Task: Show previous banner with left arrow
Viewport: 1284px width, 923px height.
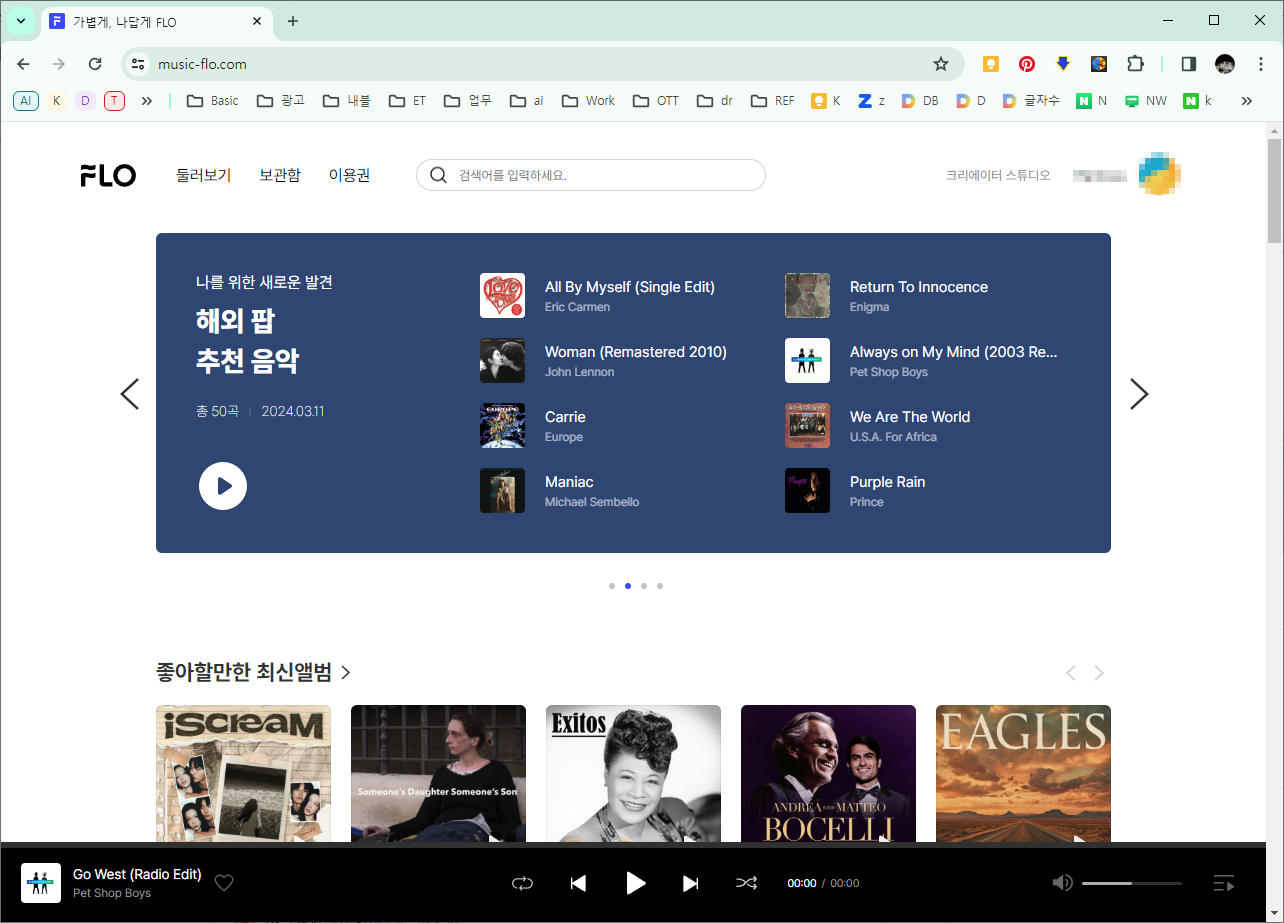Action: click(x=130, y=394)
